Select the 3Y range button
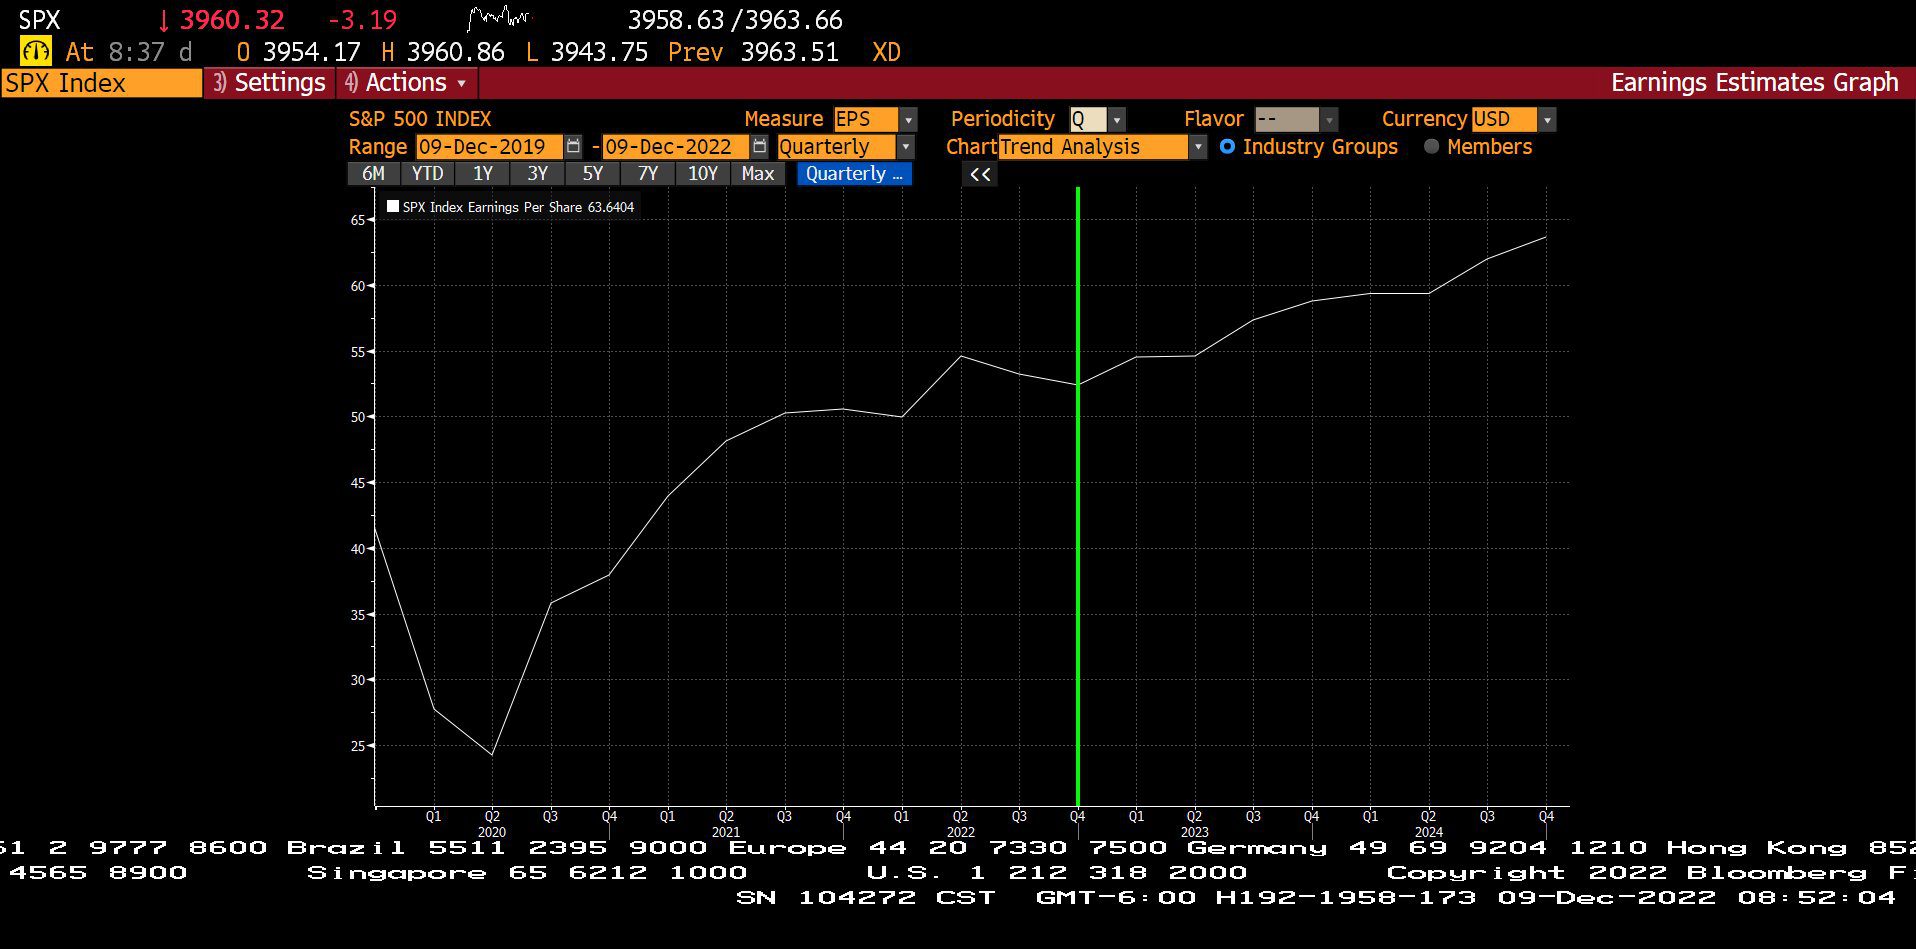Screen dimensions: 1916x949 (x=538, y=174)
